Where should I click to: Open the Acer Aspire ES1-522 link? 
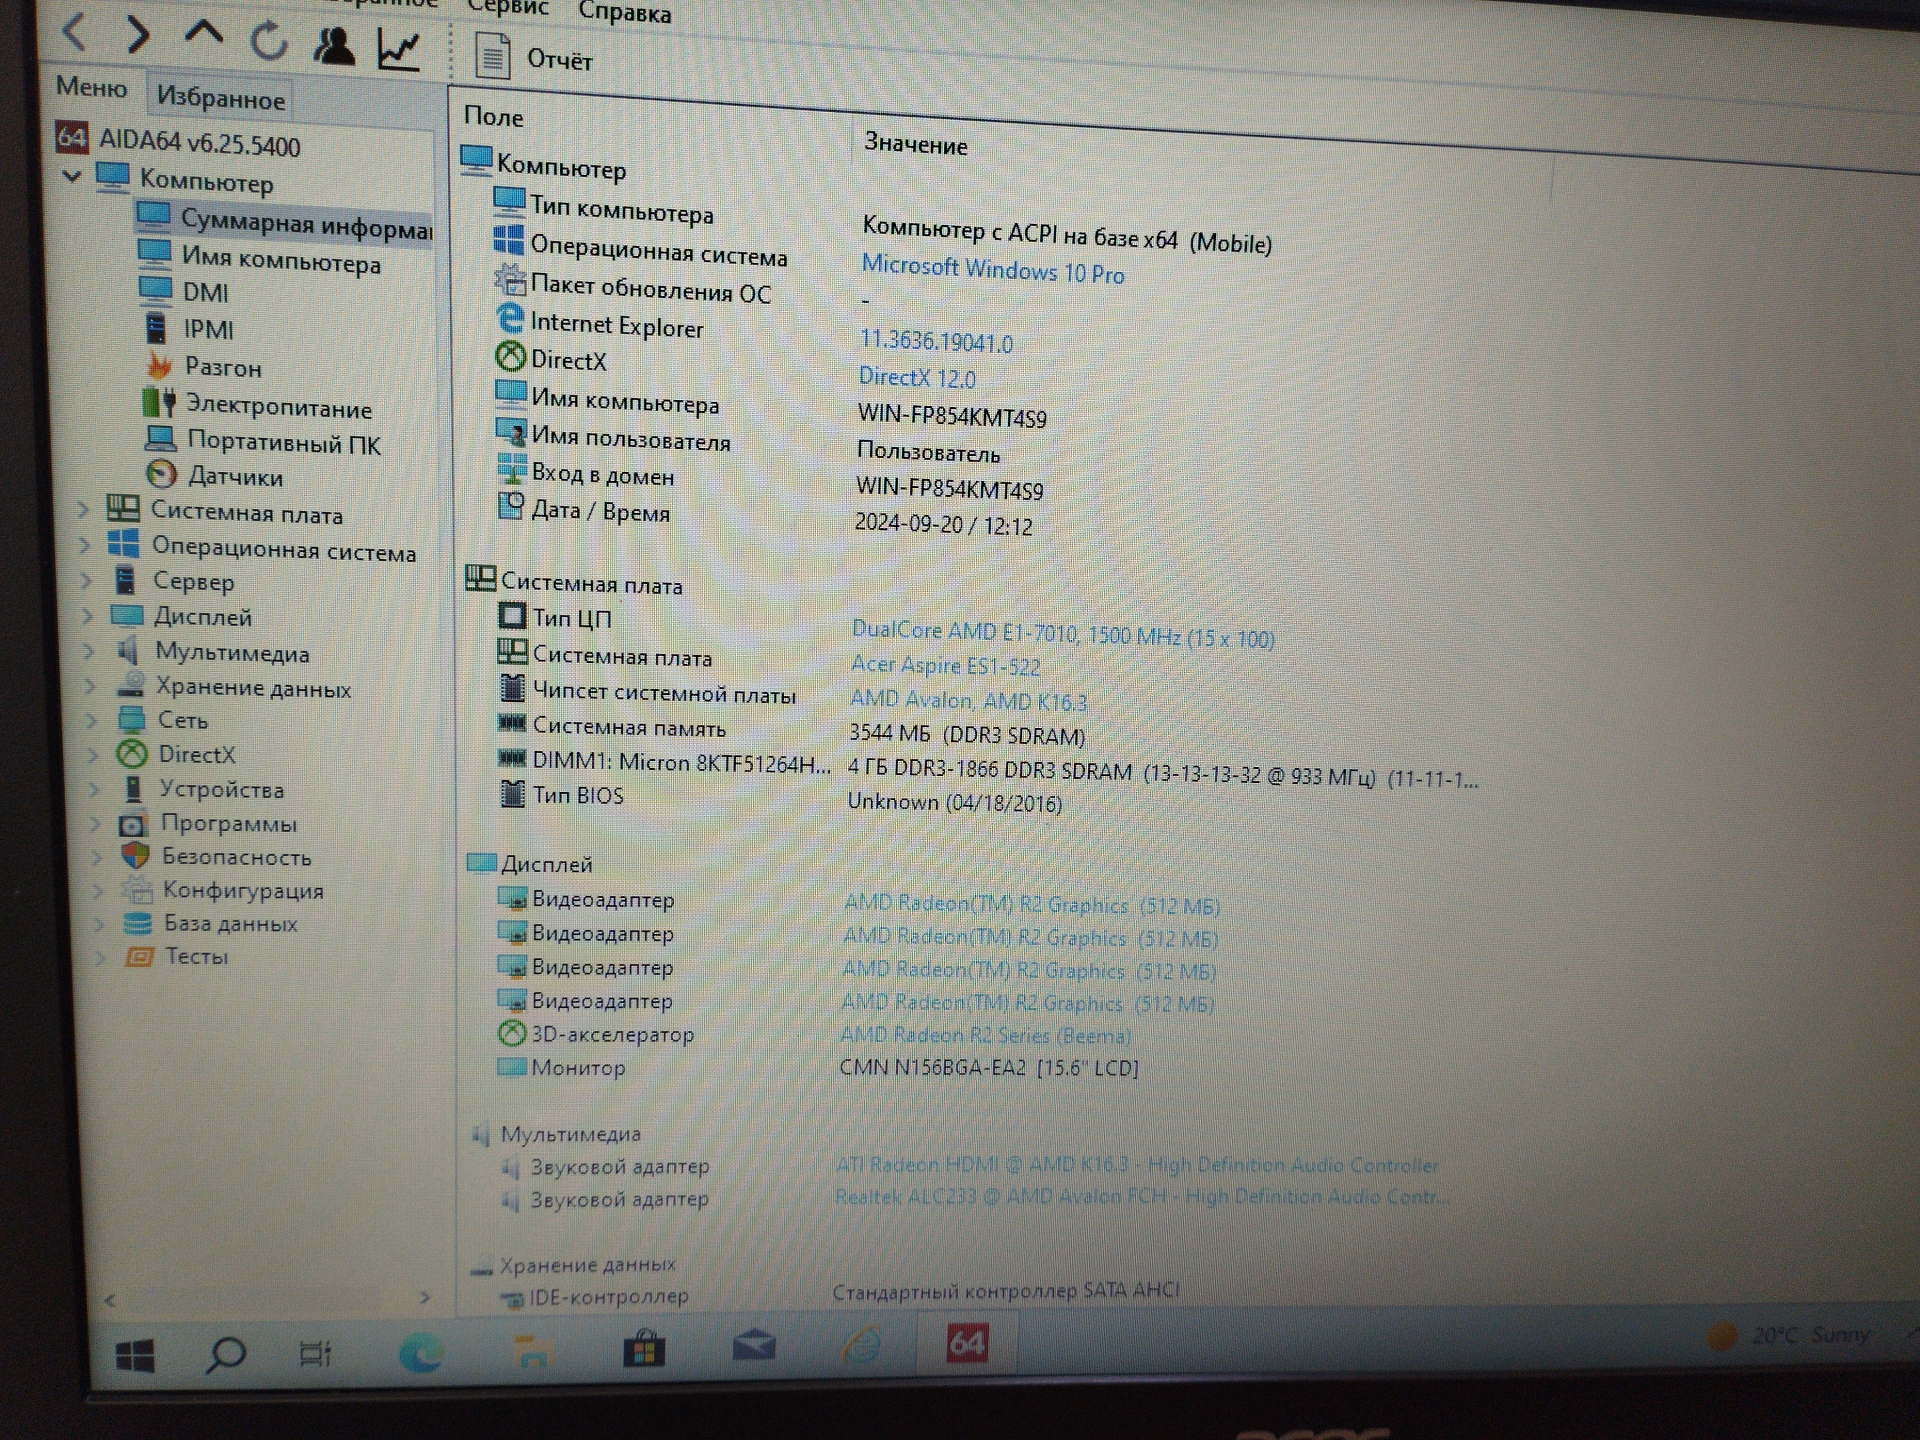tap(945, 664)
